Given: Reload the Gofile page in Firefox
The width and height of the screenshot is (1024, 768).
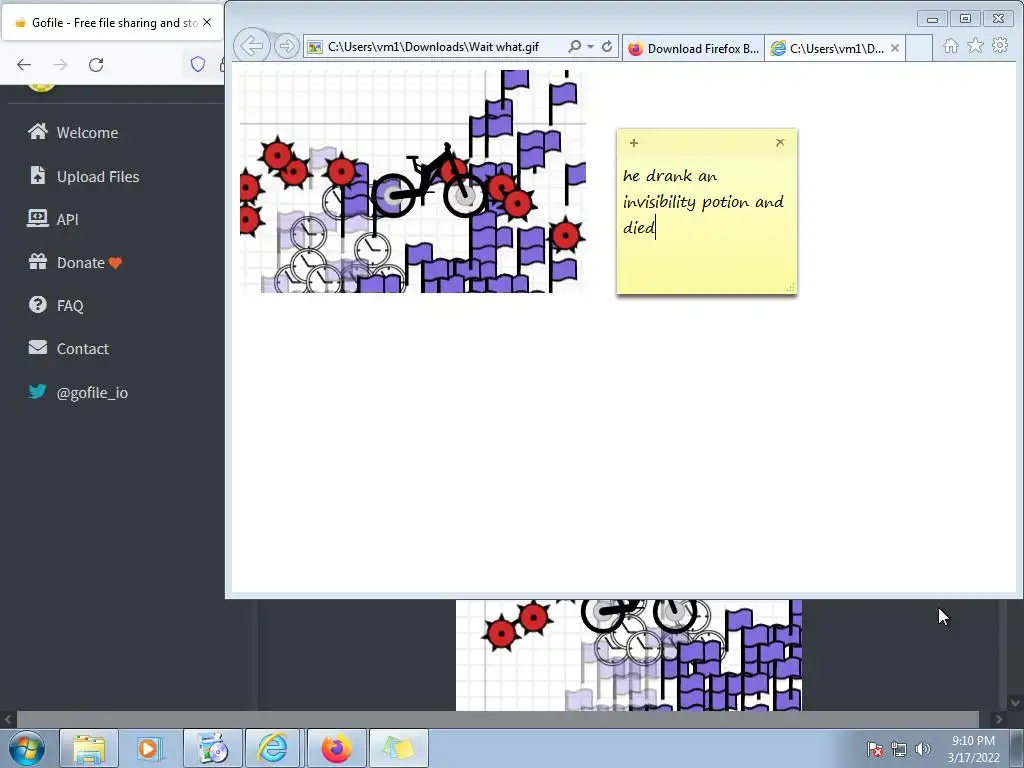Looking at the screenshot, I should pos(96,65).
